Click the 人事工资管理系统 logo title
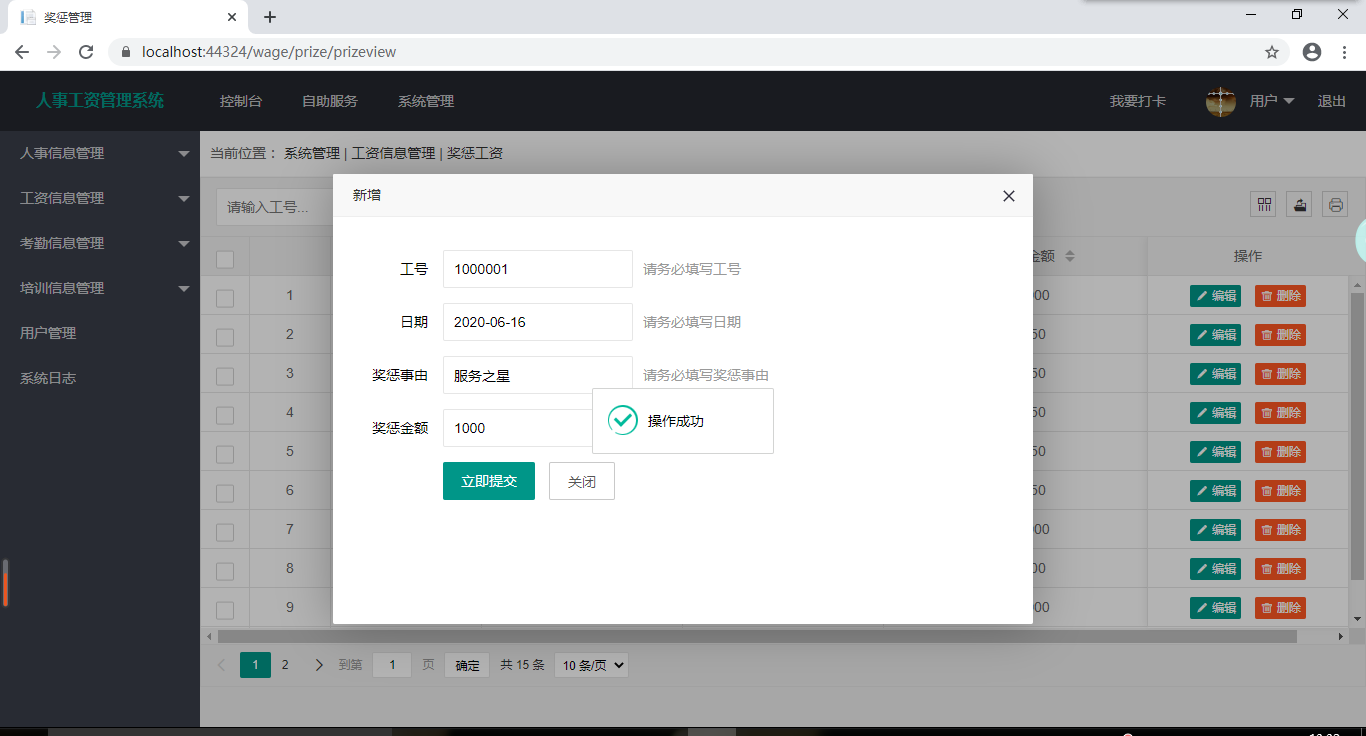The image size is (1366, 736). coord(100,100)
